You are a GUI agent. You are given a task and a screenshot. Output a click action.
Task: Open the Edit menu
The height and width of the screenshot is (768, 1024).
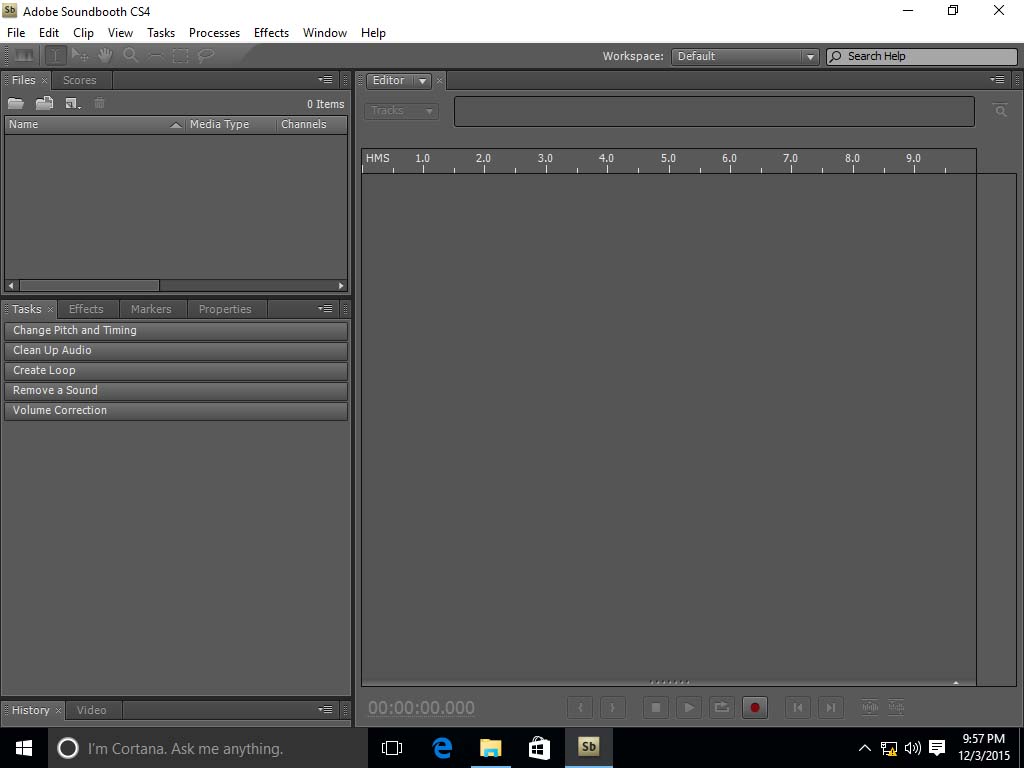pos(49,33)
